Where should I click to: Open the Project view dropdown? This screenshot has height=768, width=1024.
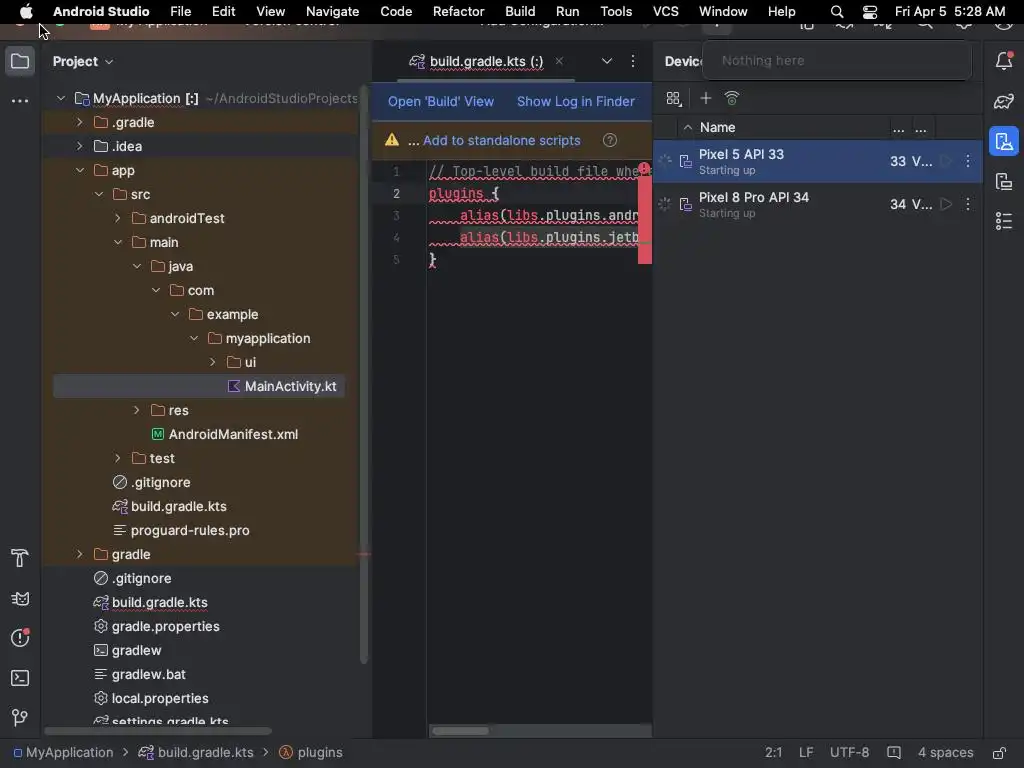coord(83,61)
